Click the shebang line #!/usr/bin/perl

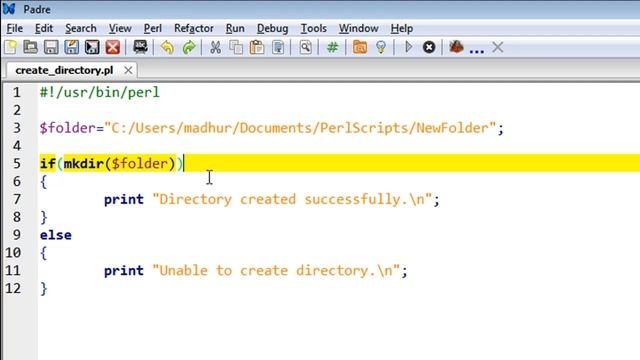coord(100,93)
